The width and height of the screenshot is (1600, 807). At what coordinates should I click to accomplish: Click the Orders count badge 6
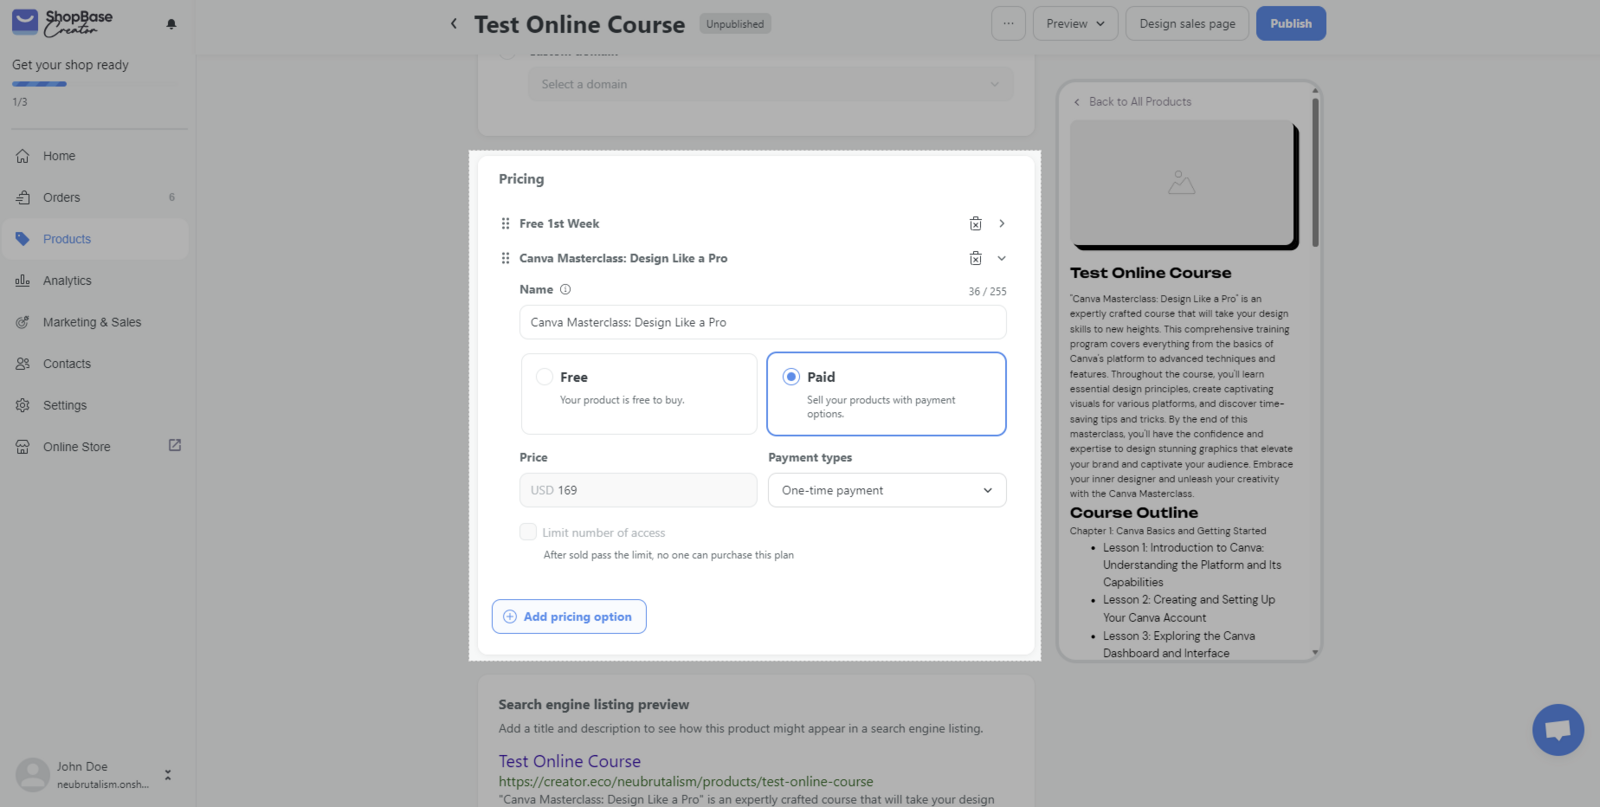tap(172, 198)
